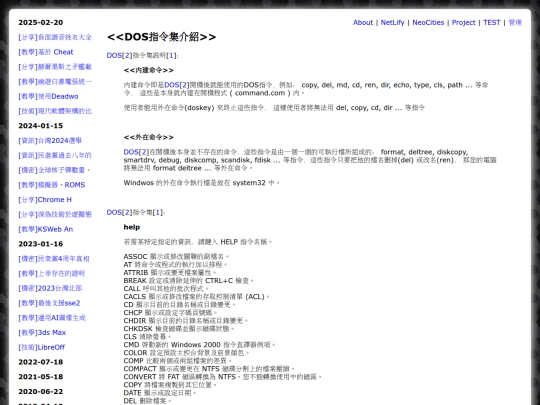
Task: Click DOS[2] link in 指令集說明[1] heading
Action: 119,55
